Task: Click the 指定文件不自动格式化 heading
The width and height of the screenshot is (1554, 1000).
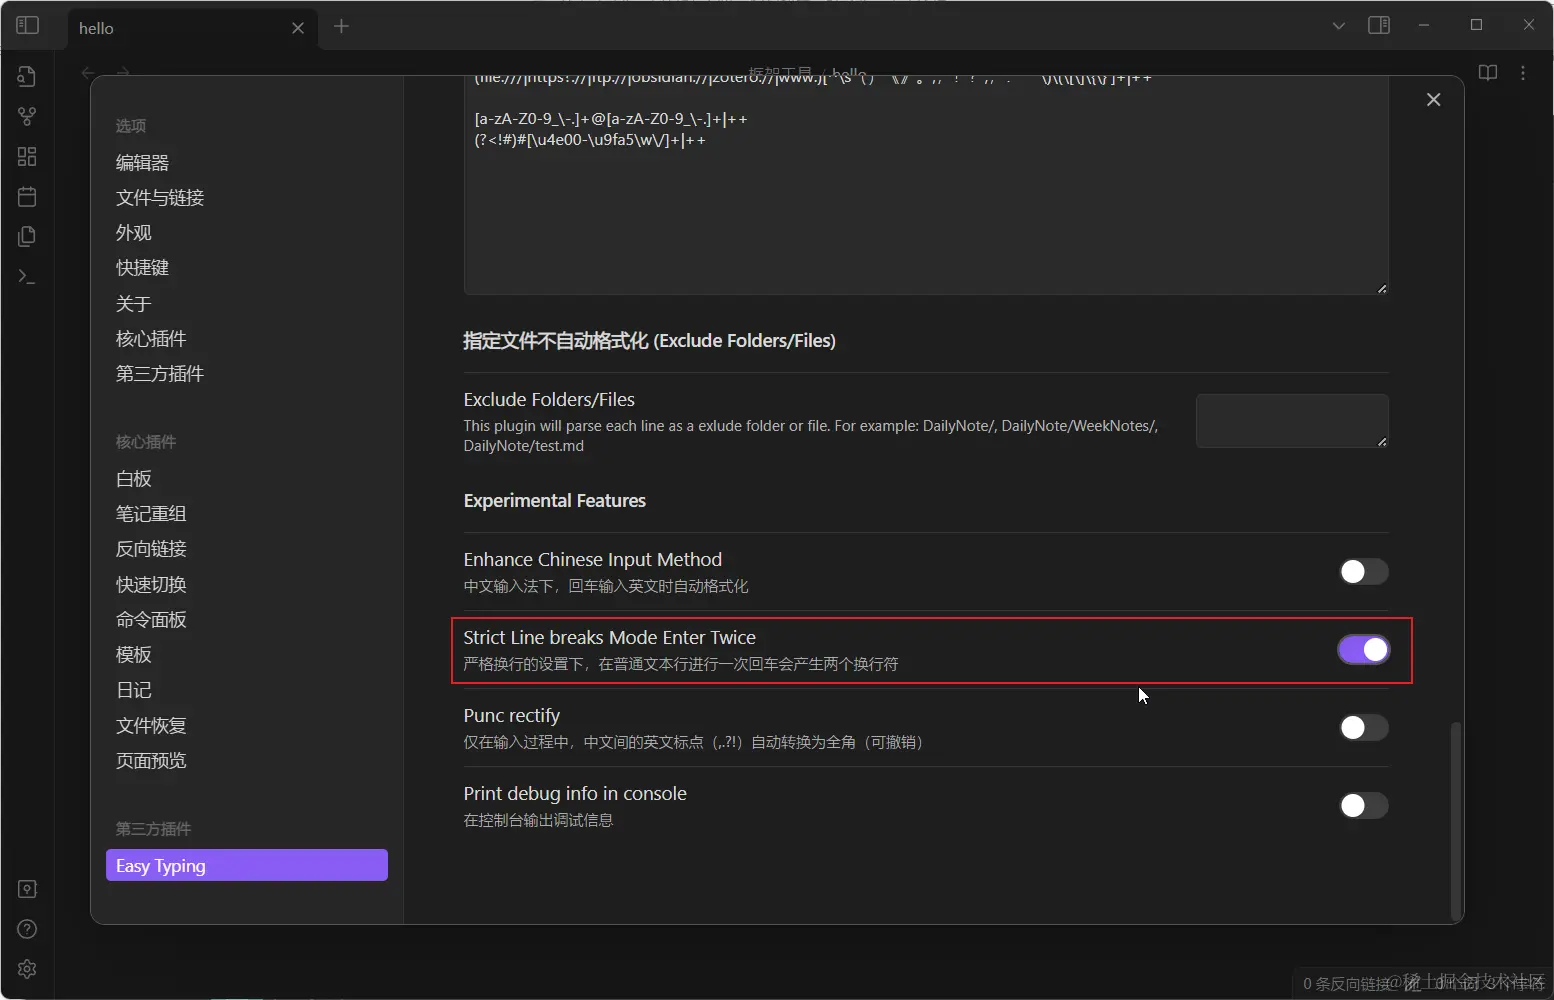Action: point(649,340)
